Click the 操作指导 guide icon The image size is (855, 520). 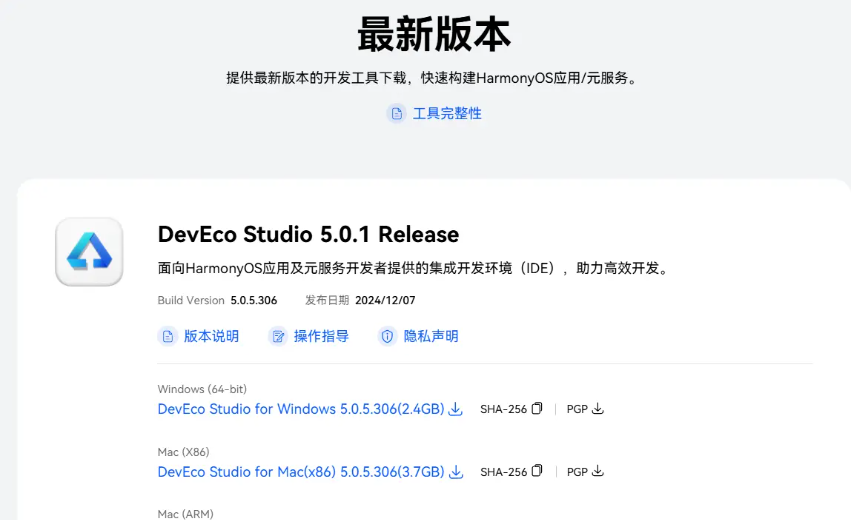pos(278,336)
